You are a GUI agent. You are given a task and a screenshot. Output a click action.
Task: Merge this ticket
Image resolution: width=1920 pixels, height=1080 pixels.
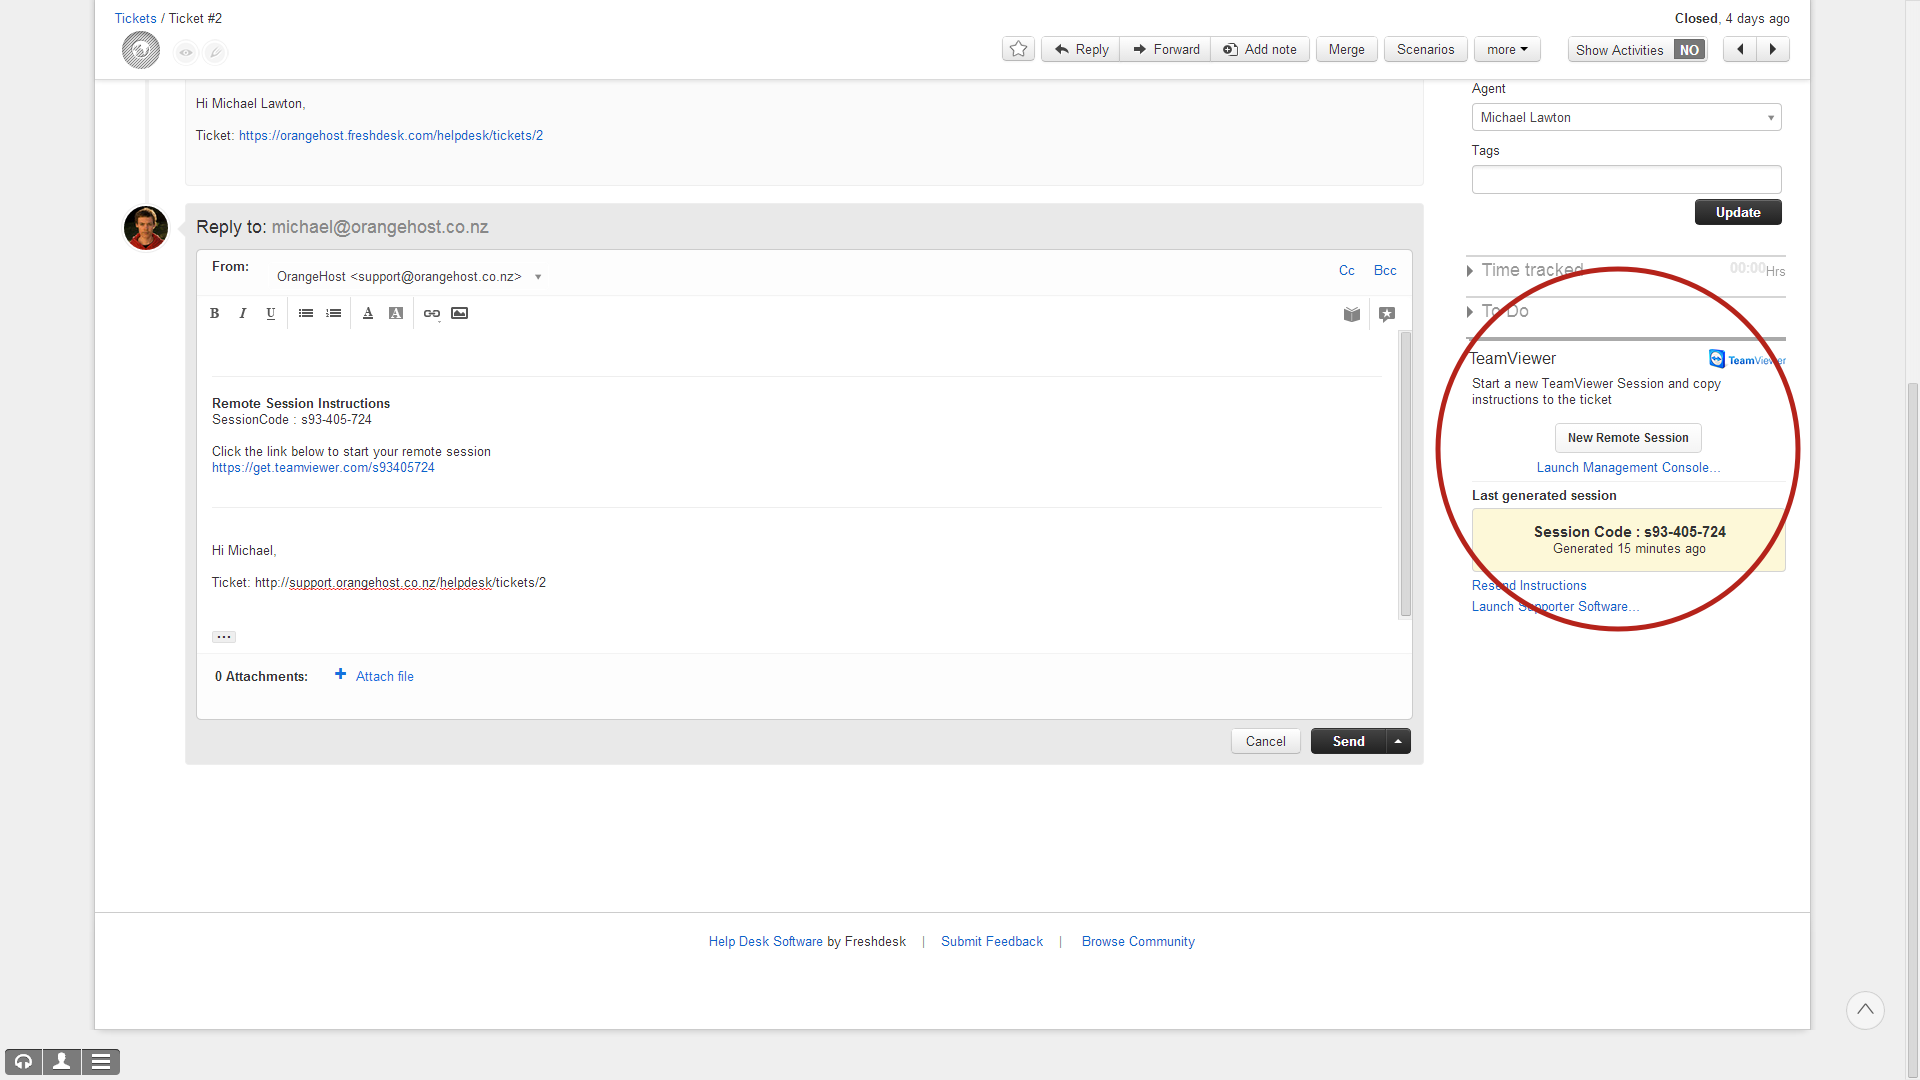1347,49
